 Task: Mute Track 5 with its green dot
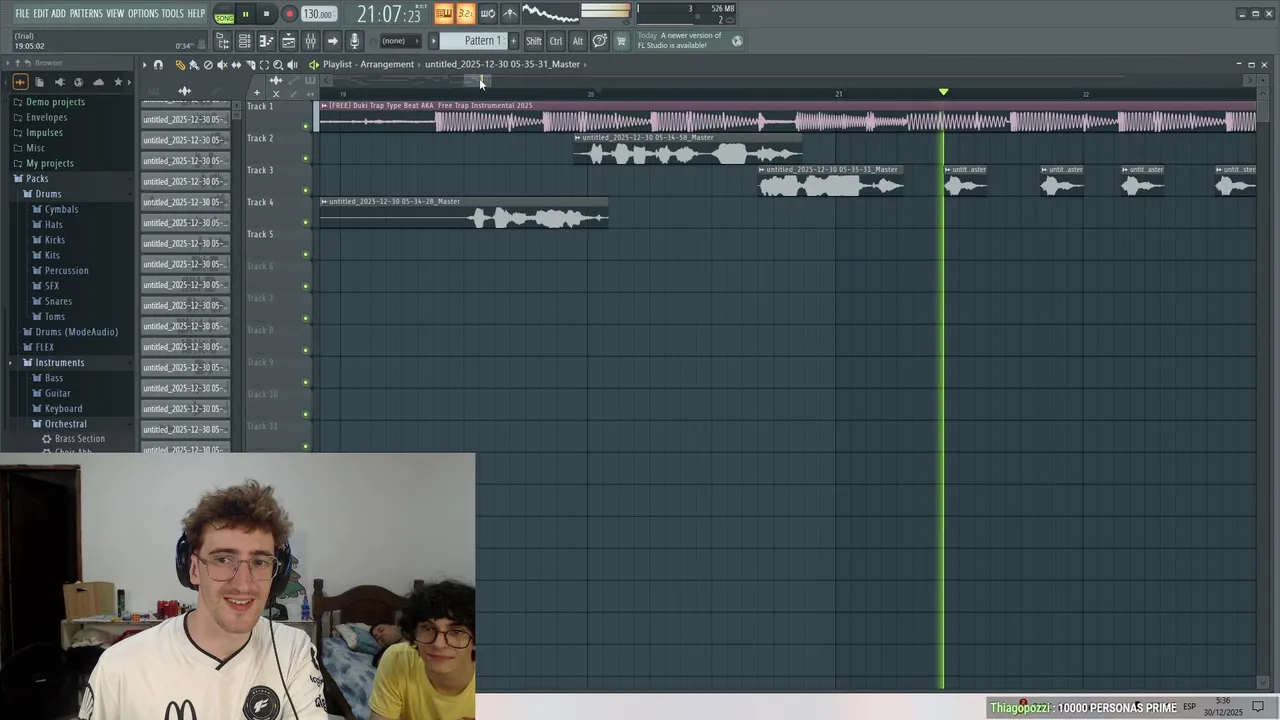point(306,254)
